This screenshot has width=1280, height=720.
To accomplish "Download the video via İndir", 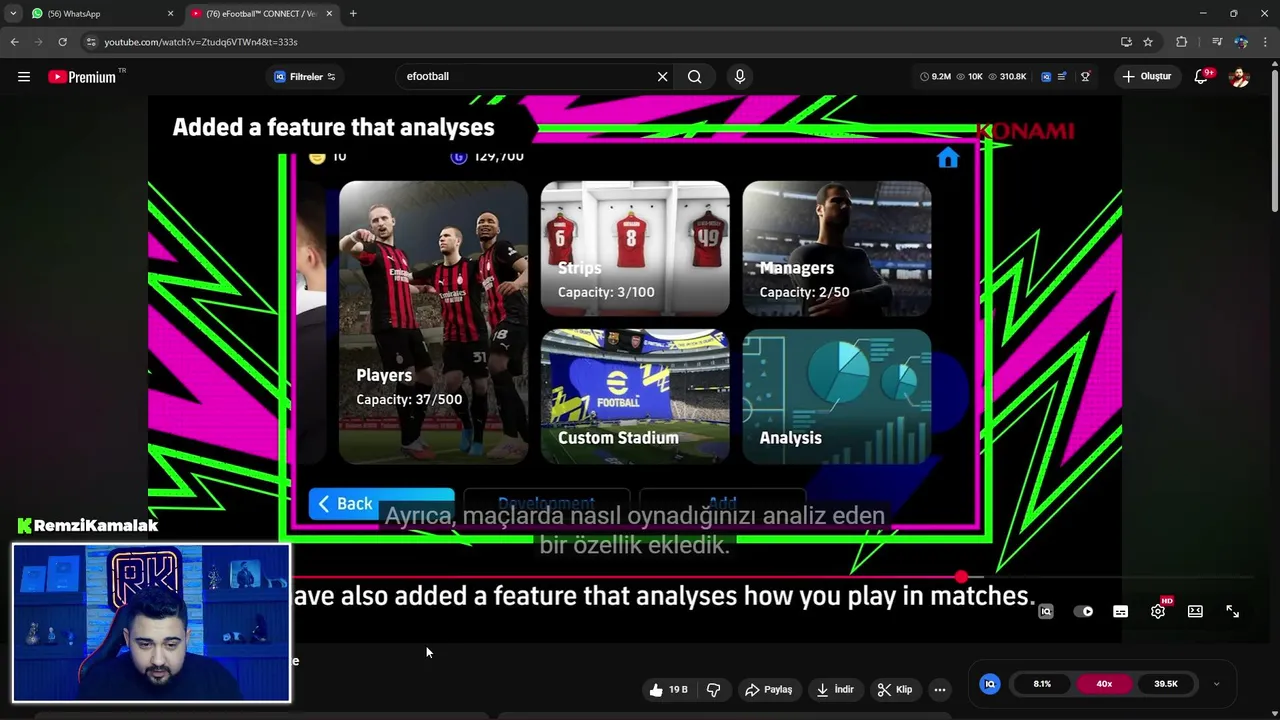I will coord(835,689).
